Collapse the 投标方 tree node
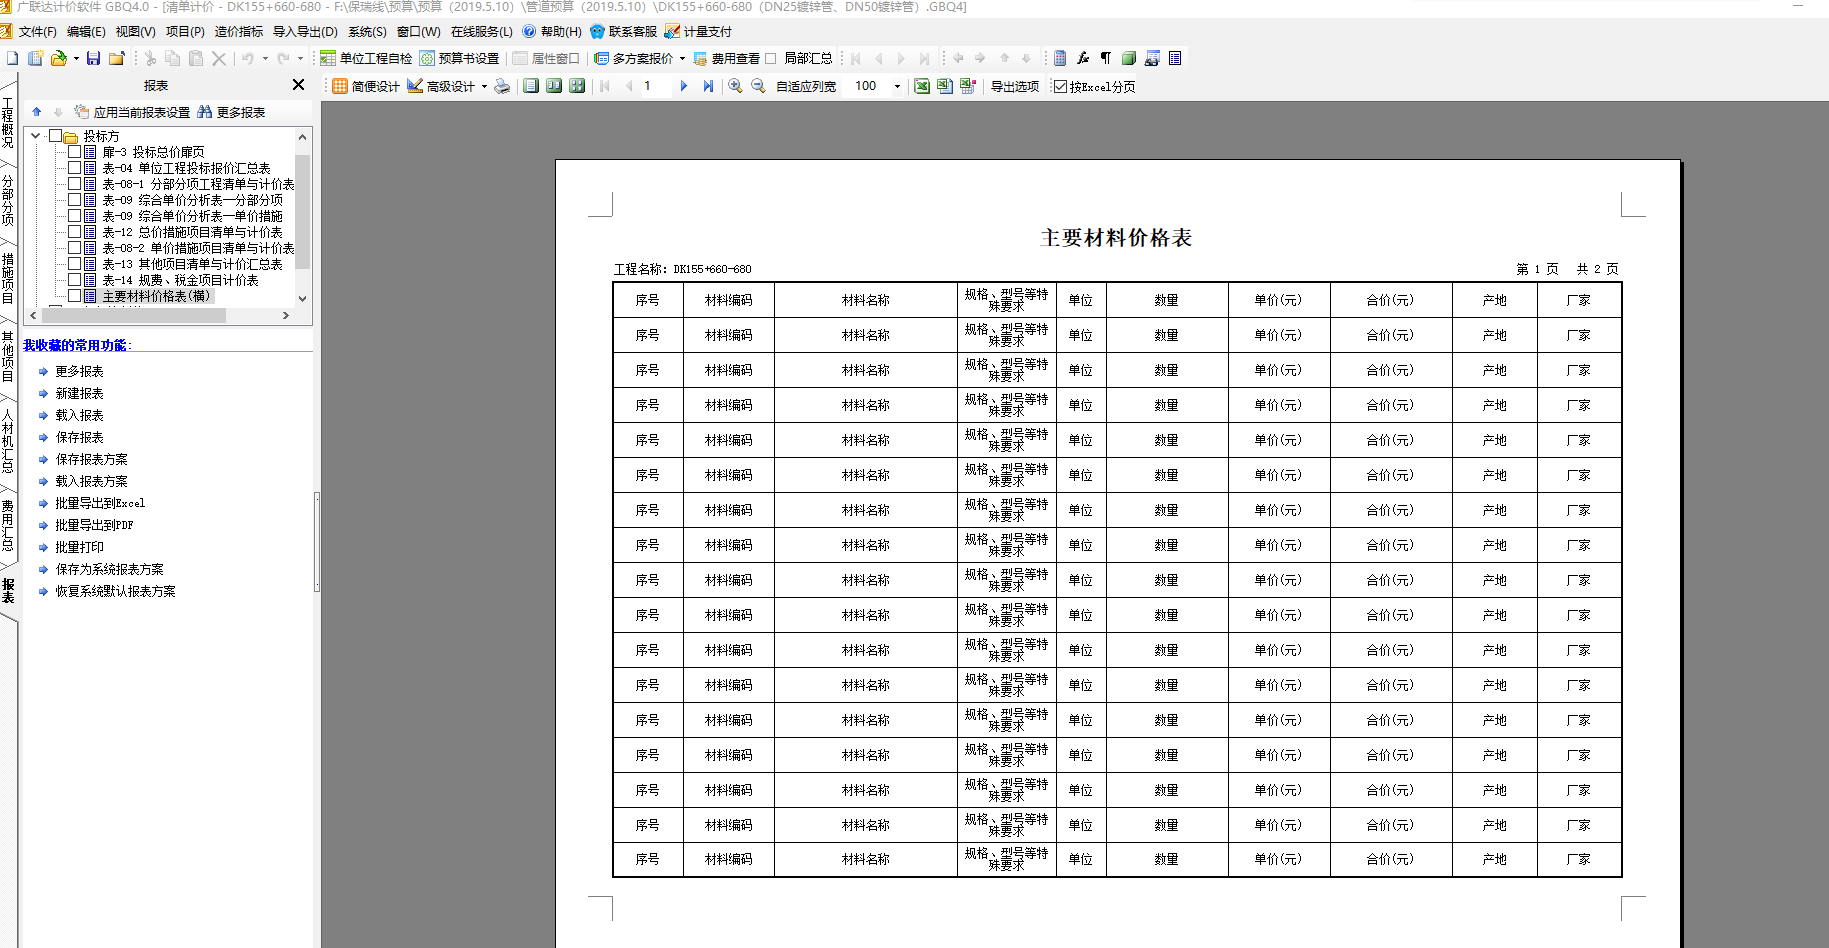 click(x=36, y=135)
